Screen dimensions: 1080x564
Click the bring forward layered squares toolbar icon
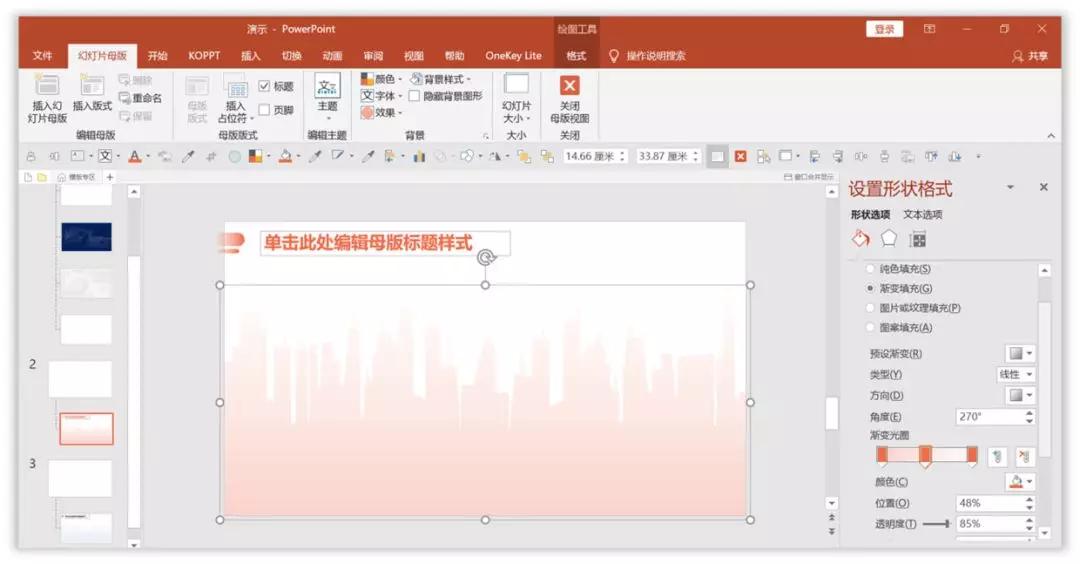524,157
